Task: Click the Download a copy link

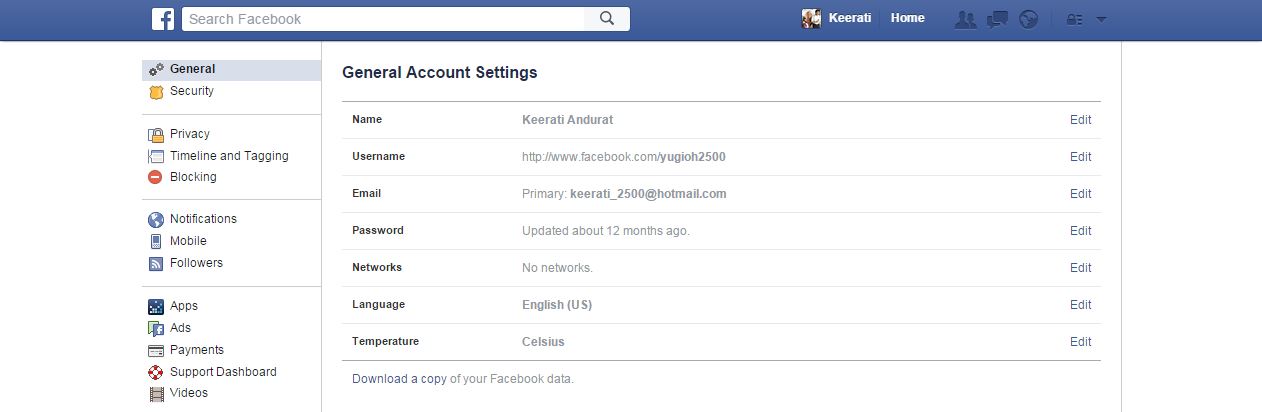Action: click(x=399, y=379)
